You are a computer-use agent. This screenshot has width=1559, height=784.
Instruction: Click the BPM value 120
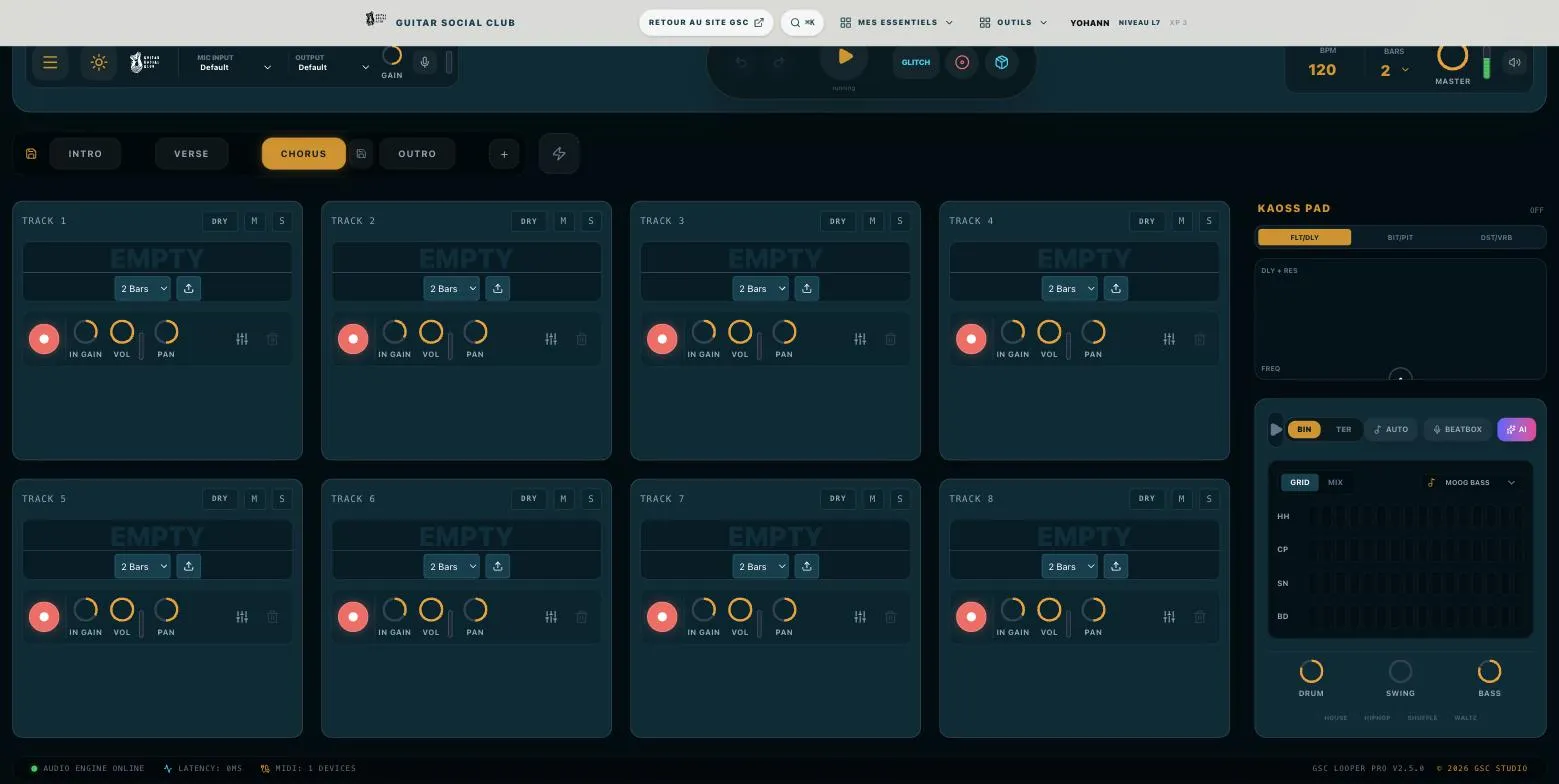point(1322,70)
